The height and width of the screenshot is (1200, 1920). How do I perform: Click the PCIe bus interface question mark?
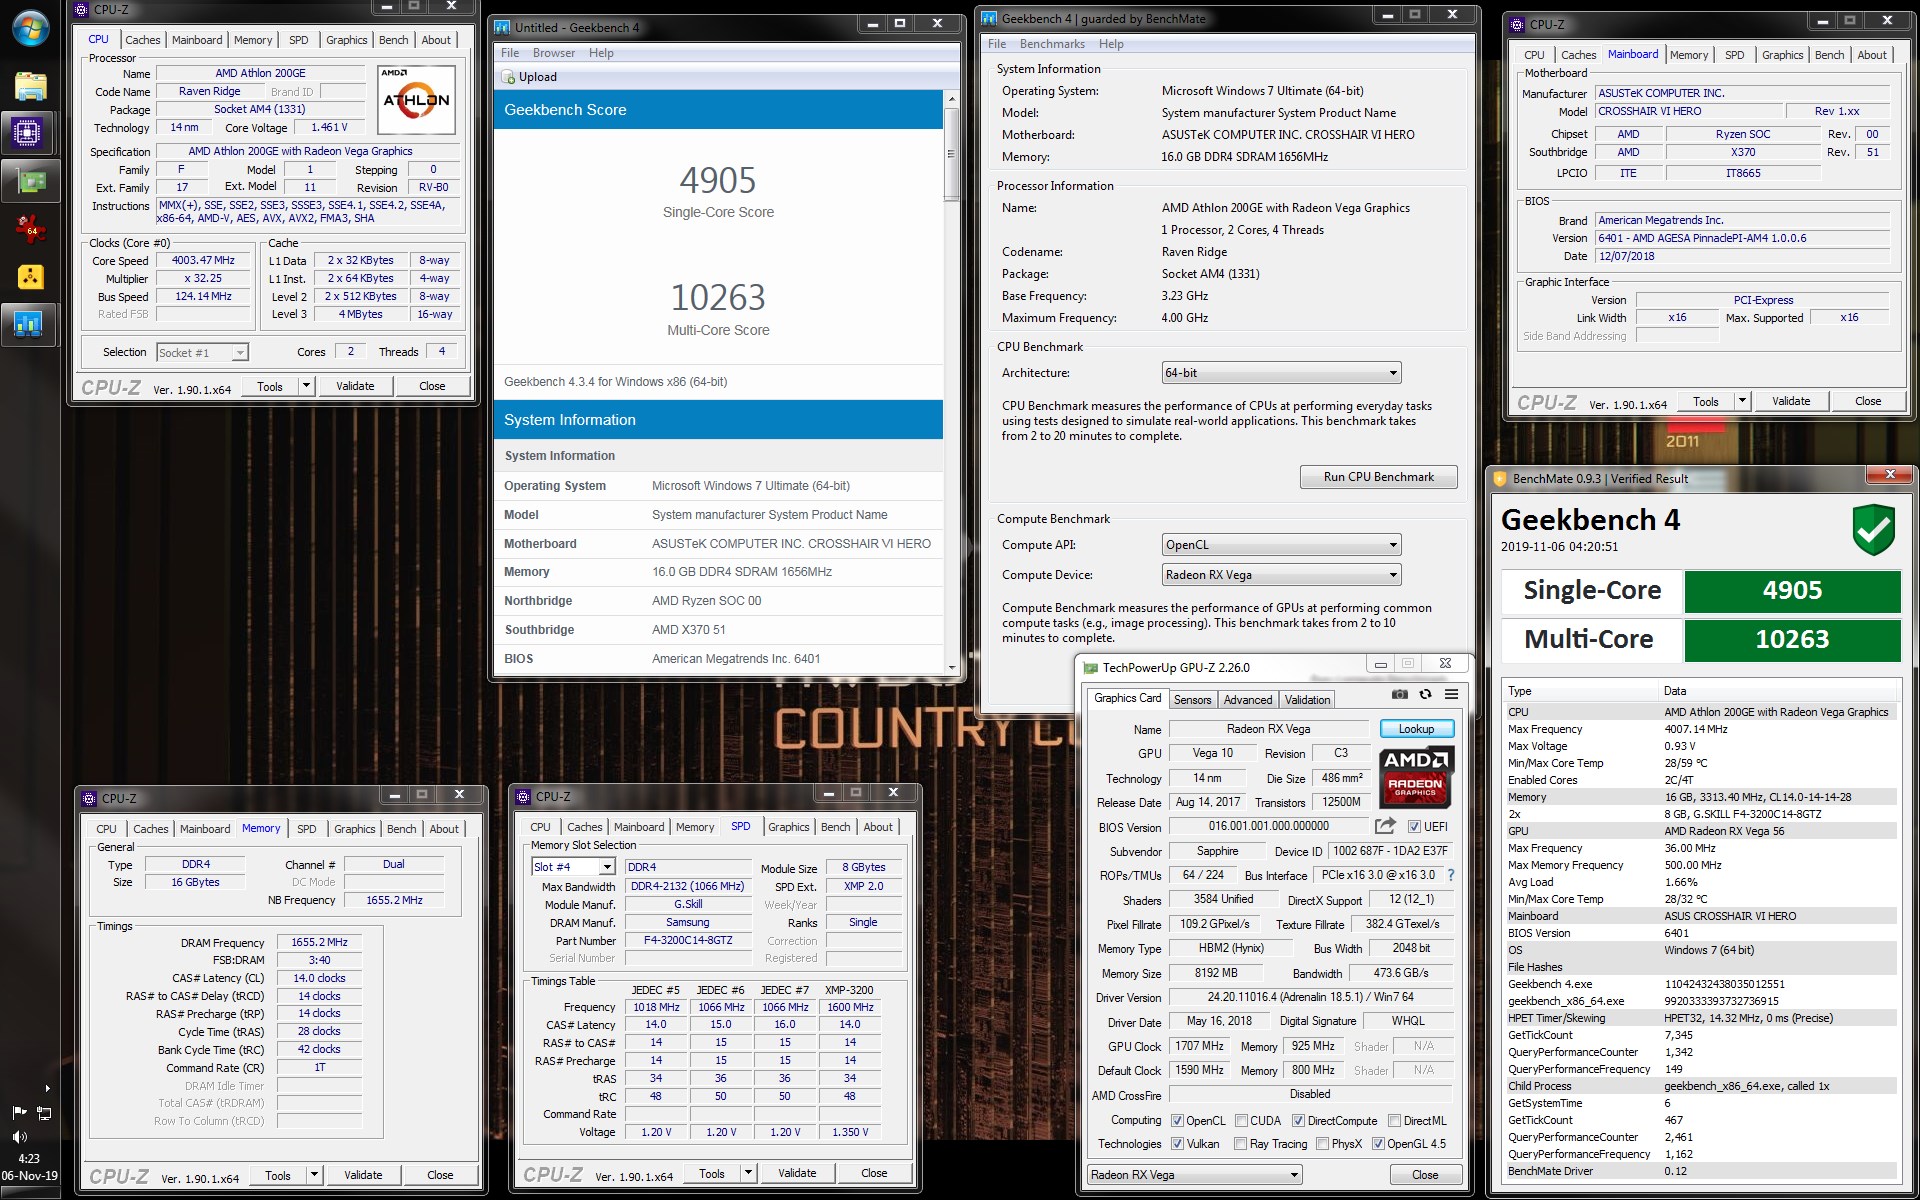point(1450,875)
